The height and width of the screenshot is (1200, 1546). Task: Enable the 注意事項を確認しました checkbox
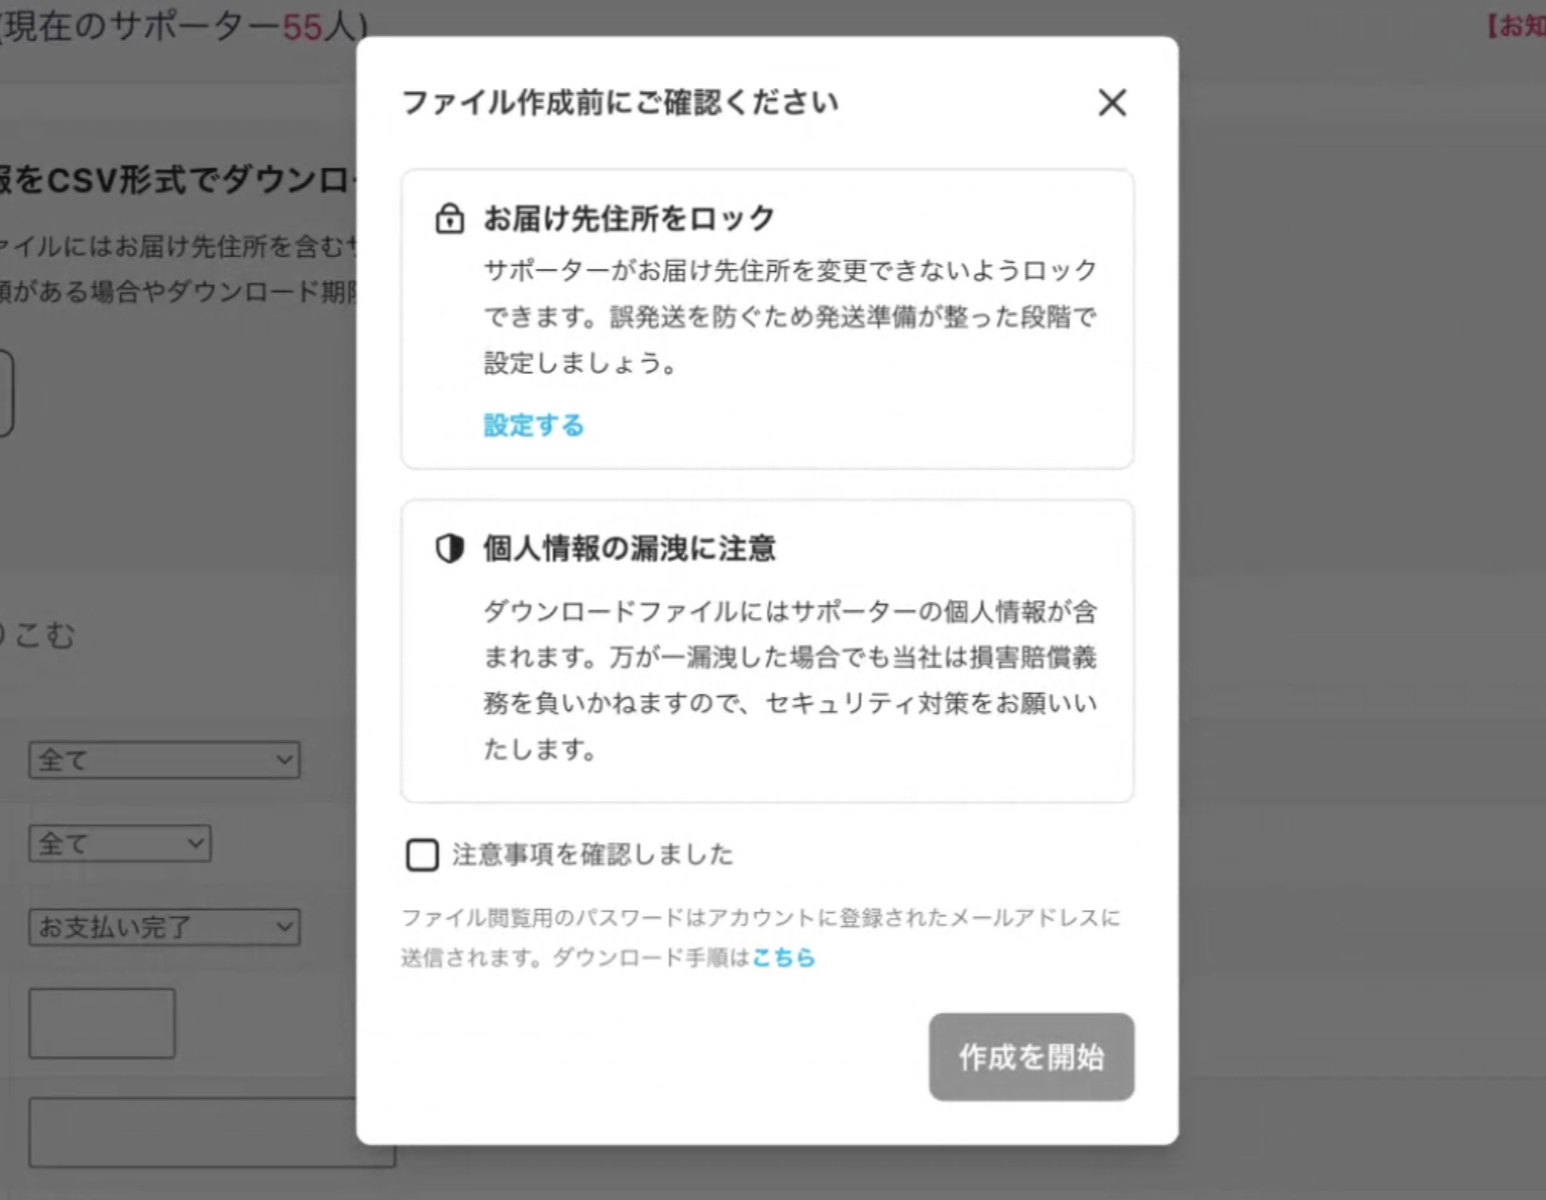click(x=422, y=855)
